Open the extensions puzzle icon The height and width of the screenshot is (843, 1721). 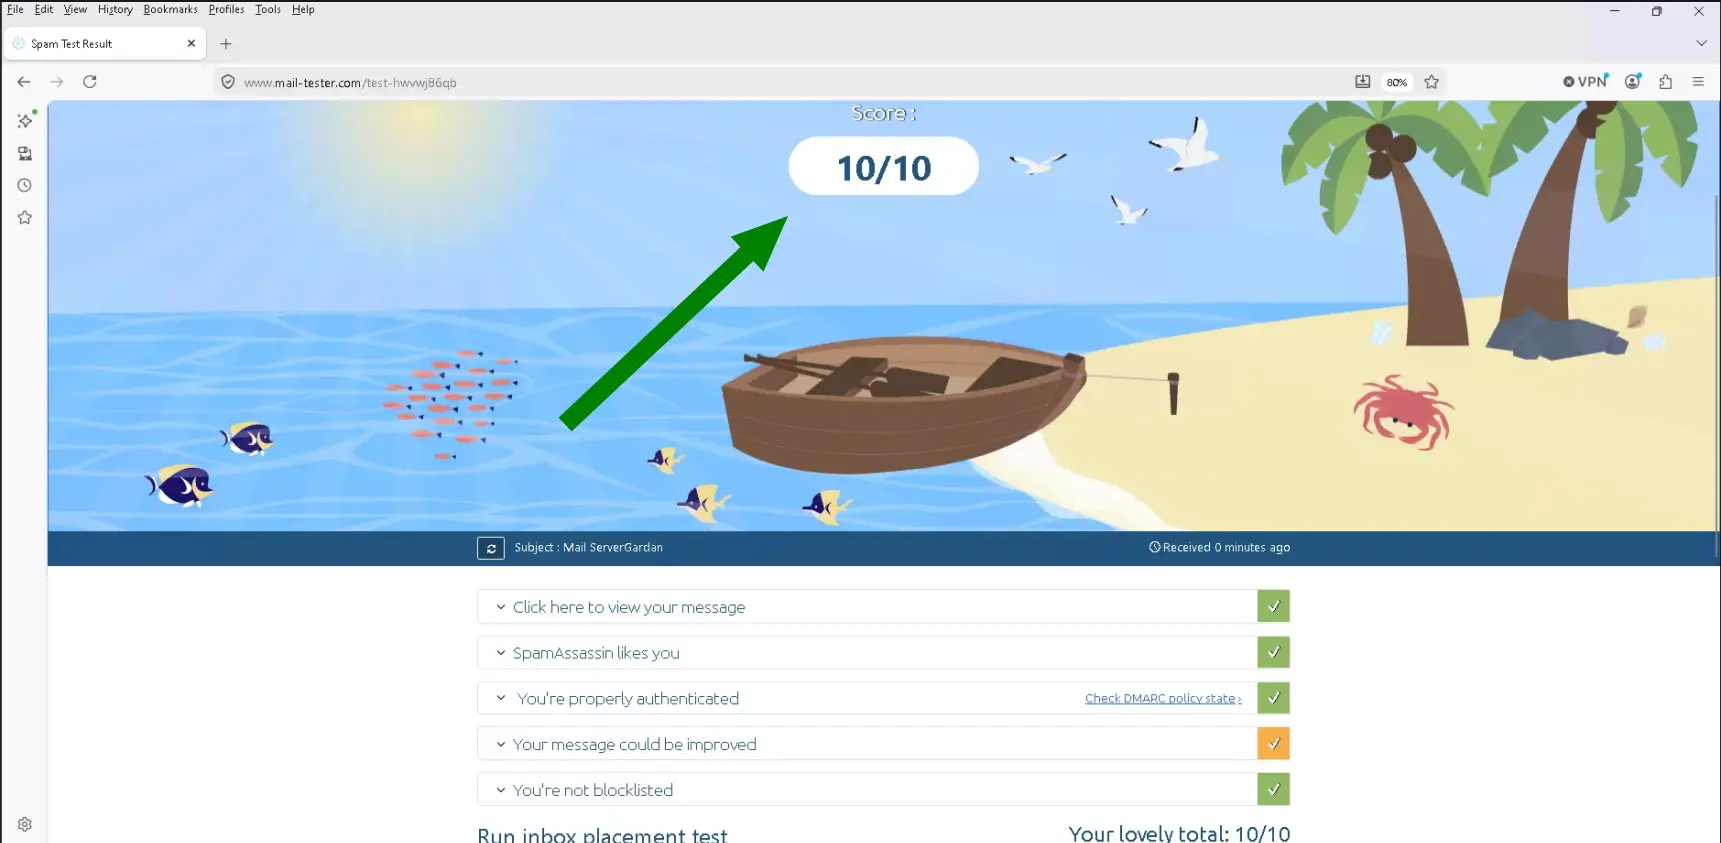1665,82
